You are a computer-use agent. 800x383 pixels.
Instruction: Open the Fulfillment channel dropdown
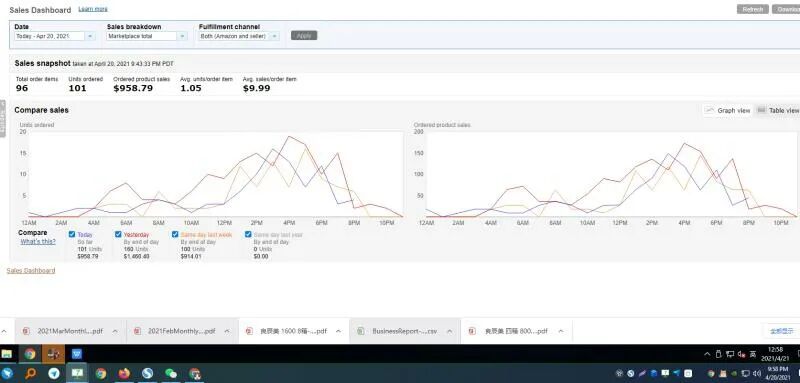coord(239,36)
